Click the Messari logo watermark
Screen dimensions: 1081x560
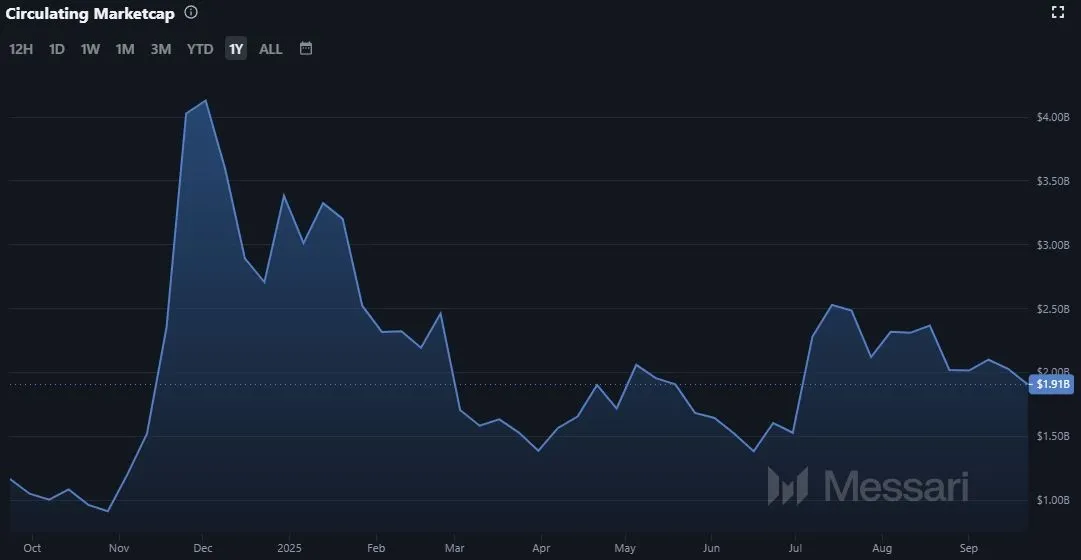867,486
